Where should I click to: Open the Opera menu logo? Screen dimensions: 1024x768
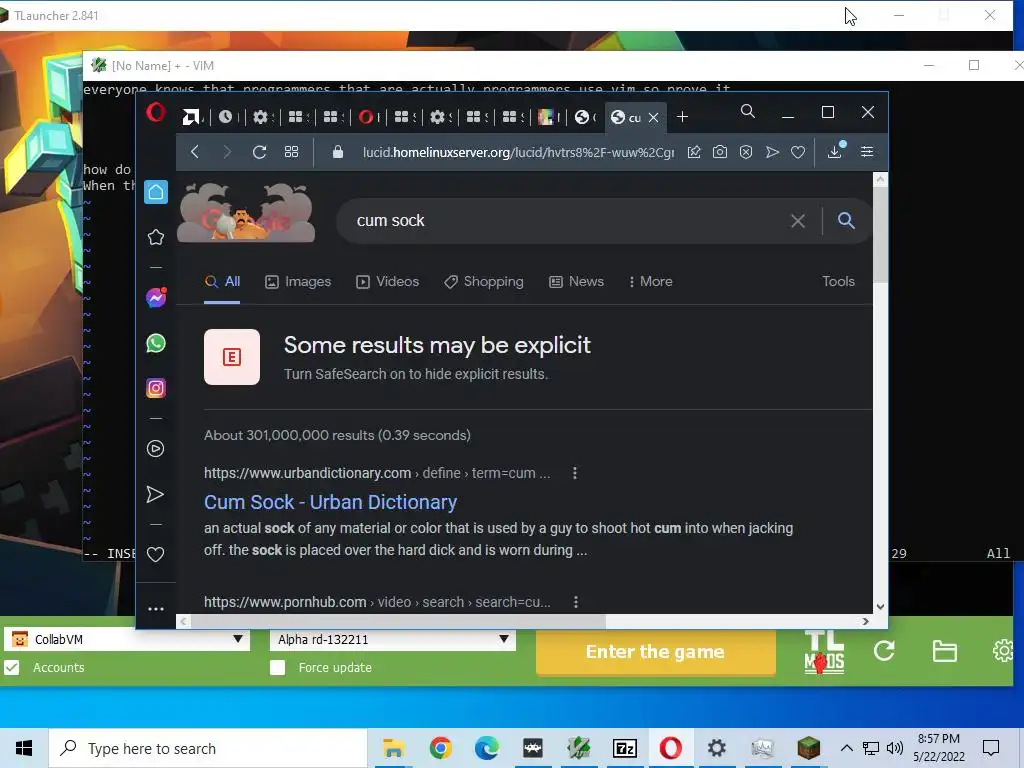155,113
